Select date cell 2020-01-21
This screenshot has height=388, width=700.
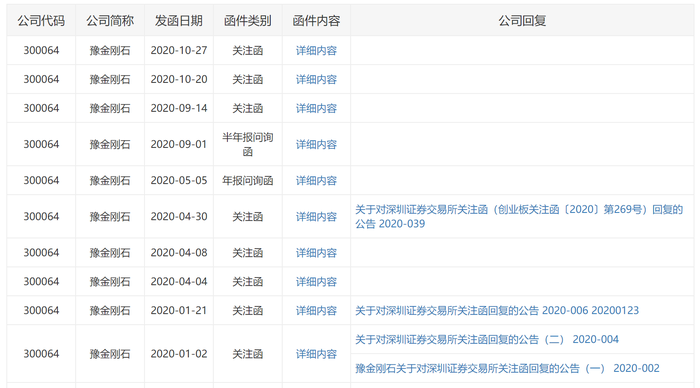coord(179,311)
